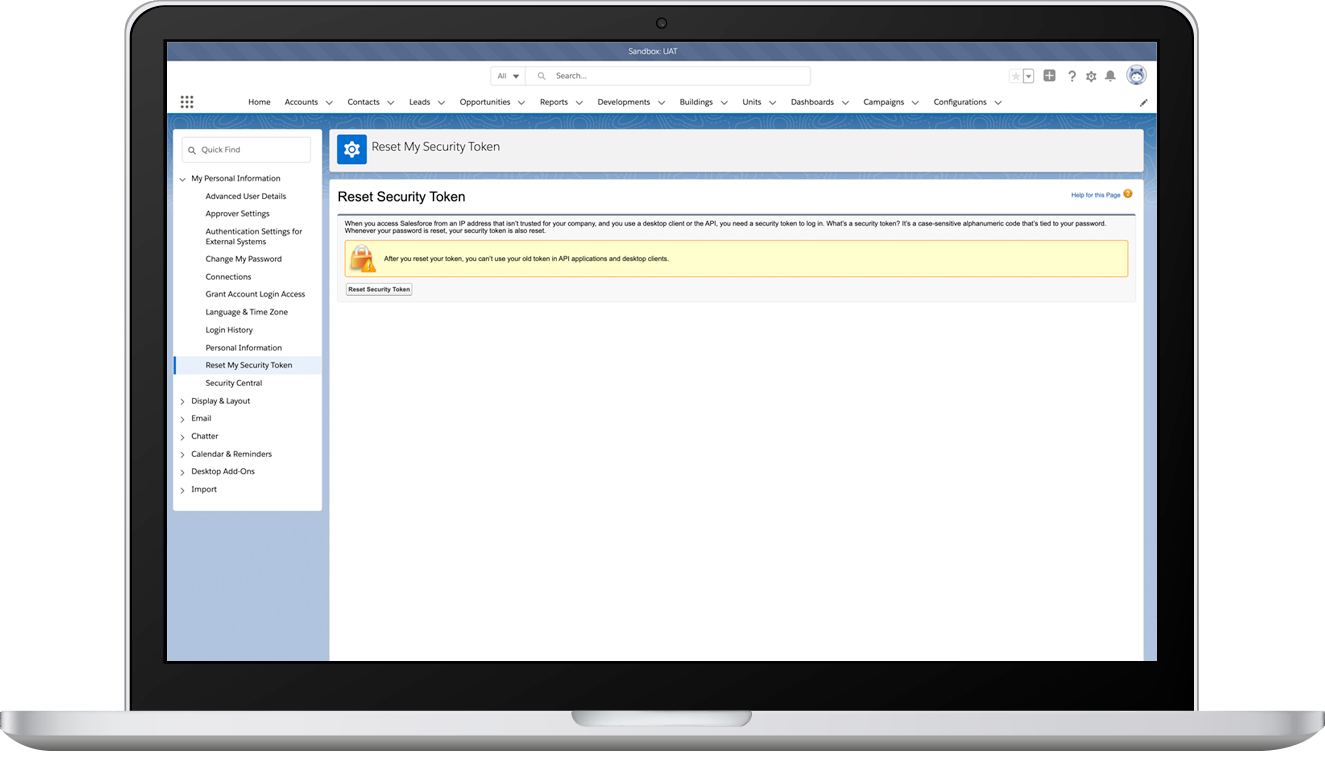Open the All search scope dropdown

point(507,75)
